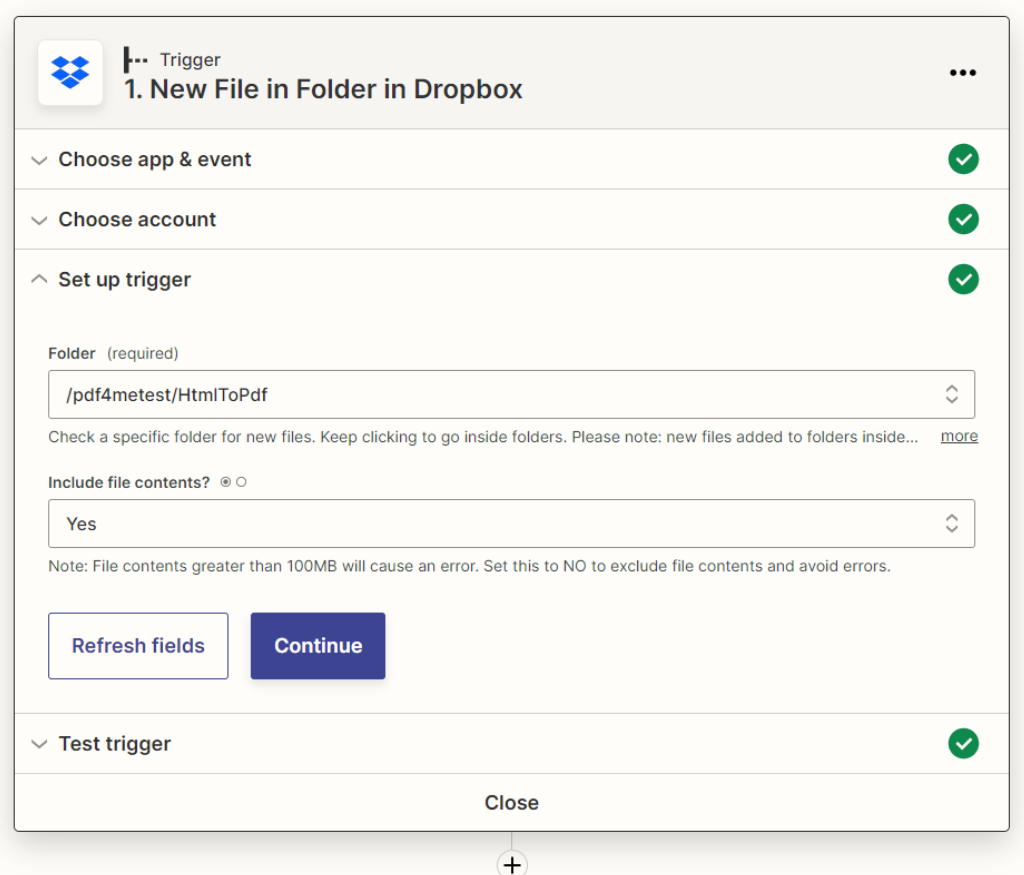Click up-down arrows on the Folder field
1024x875 pixels.
pos(952,394)
